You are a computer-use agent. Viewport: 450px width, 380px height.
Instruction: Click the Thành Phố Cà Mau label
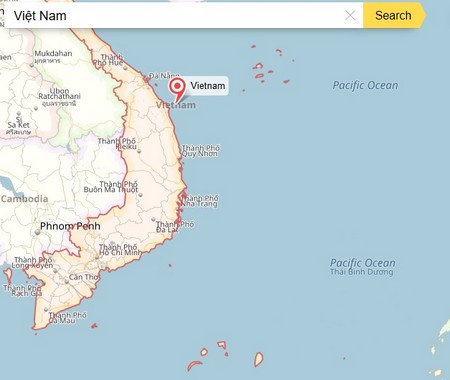point(67,318)
